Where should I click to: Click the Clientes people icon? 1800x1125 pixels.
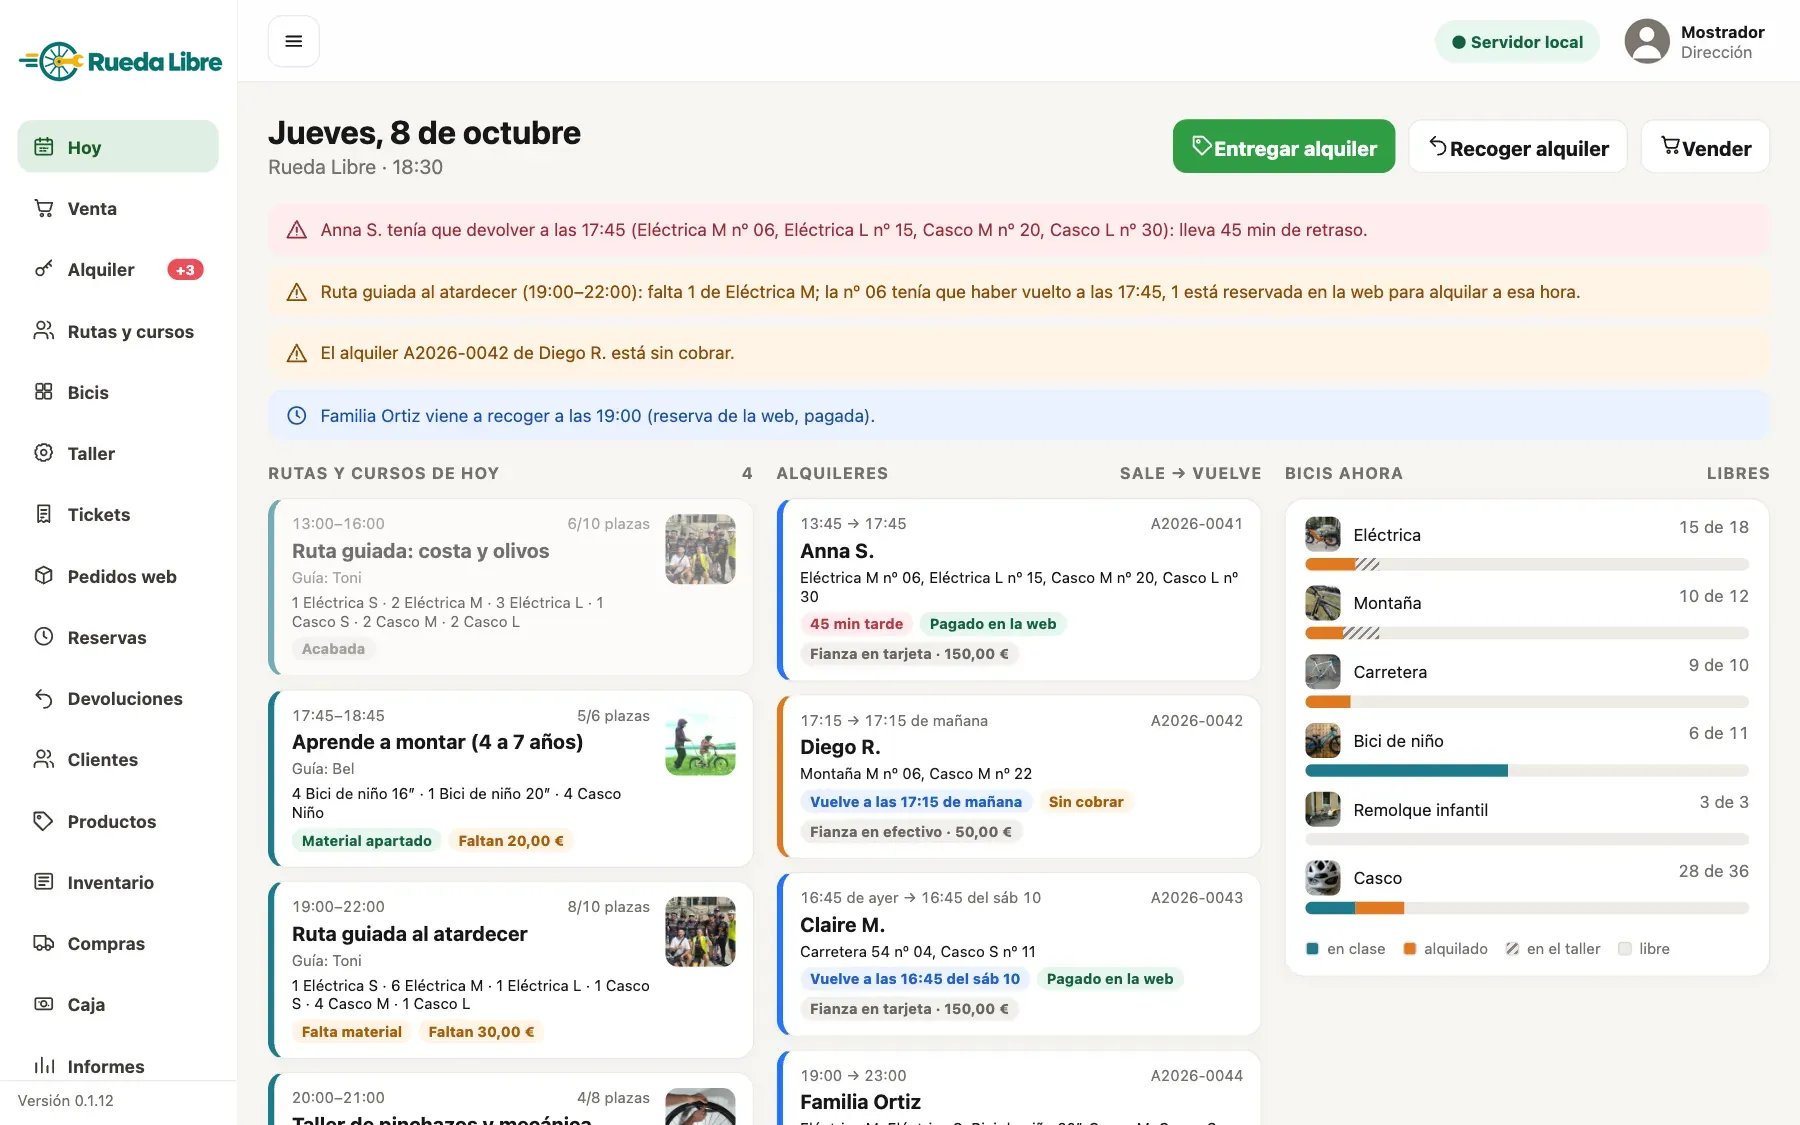coord(44,759)
